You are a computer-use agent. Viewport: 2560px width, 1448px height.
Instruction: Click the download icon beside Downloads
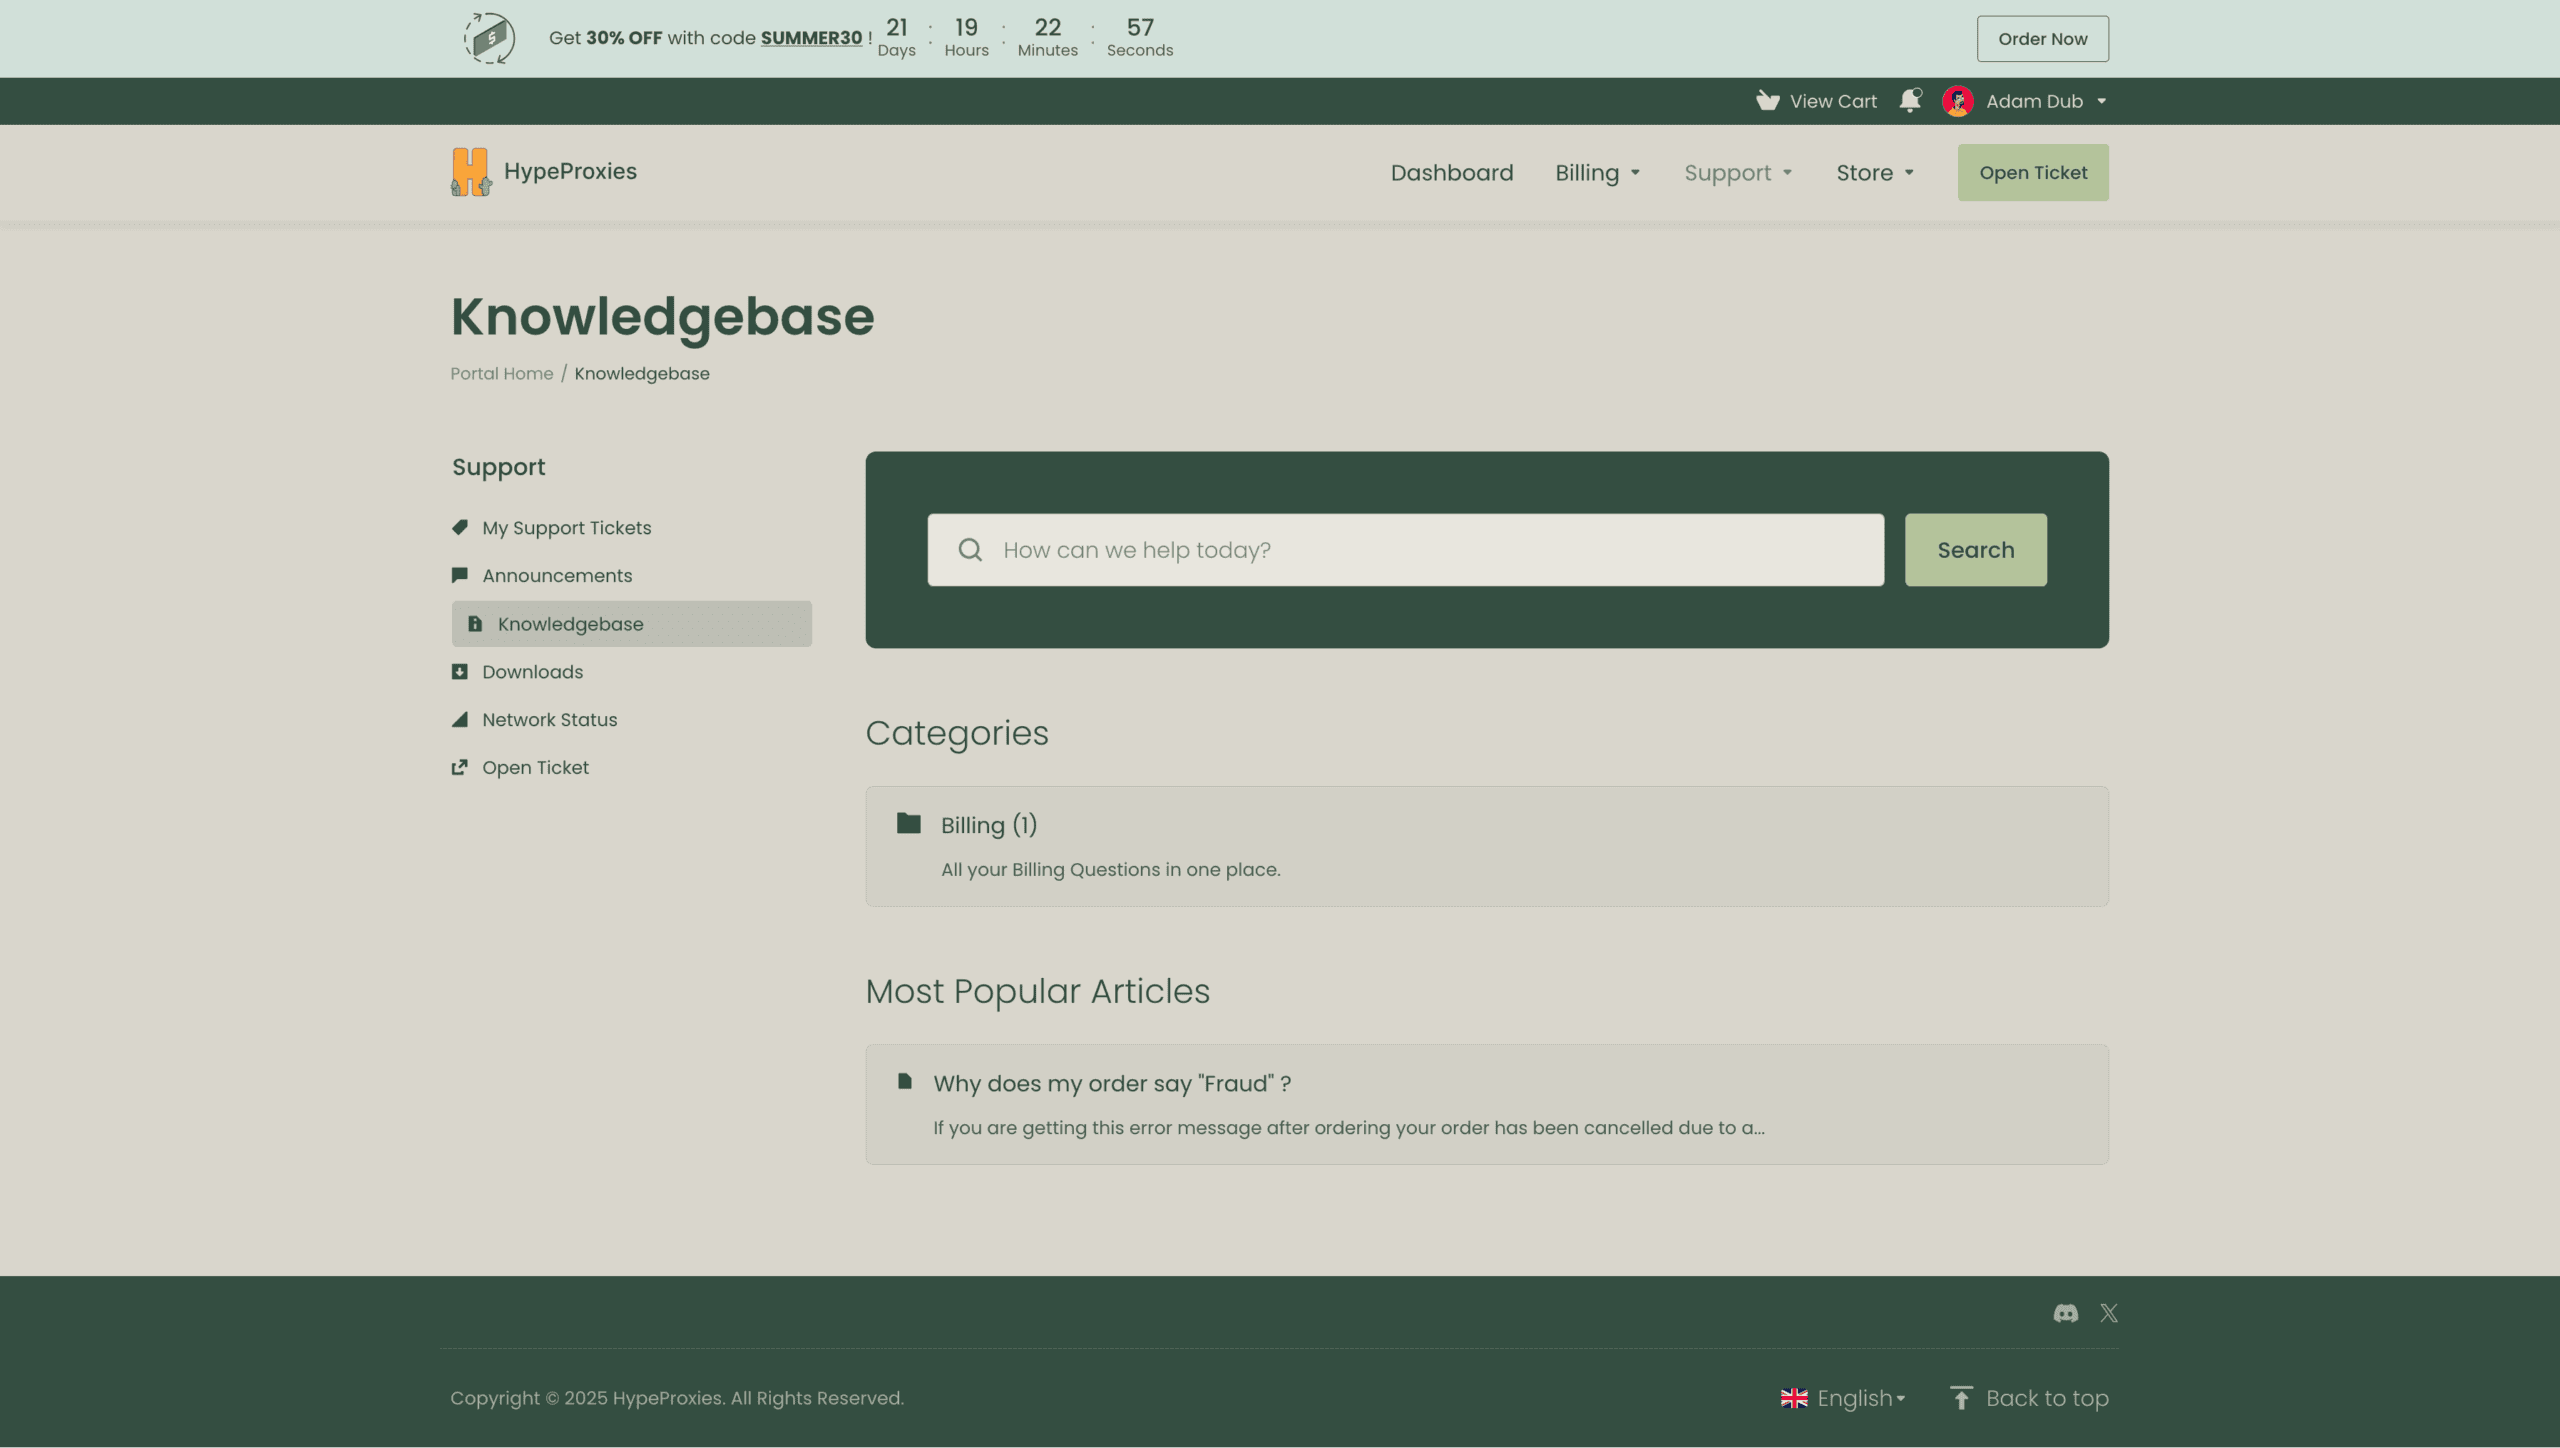click(x=460, y=672)
